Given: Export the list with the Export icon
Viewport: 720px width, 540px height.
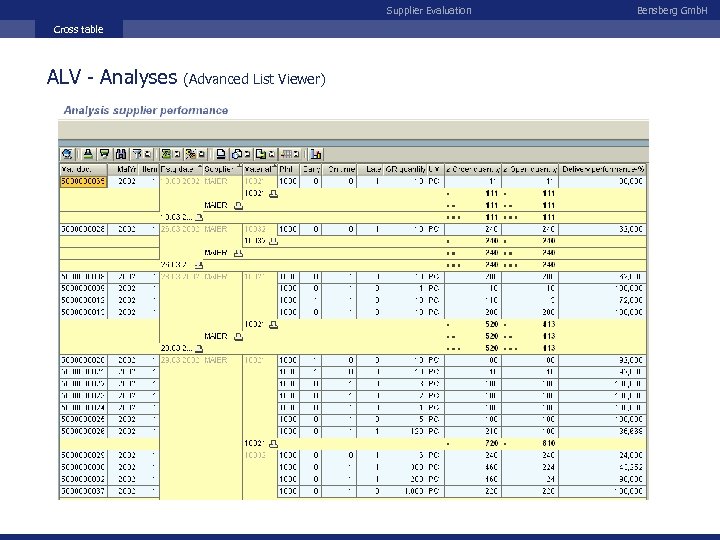Looking at the screenshot, I should click(261, 154).
